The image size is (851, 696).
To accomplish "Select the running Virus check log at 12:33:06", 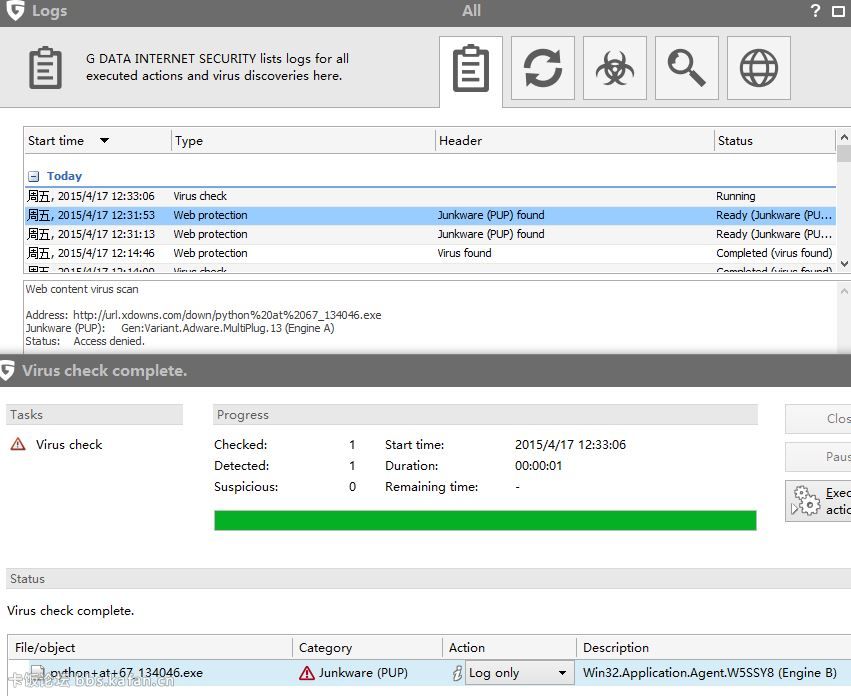I will coord(430,196).
